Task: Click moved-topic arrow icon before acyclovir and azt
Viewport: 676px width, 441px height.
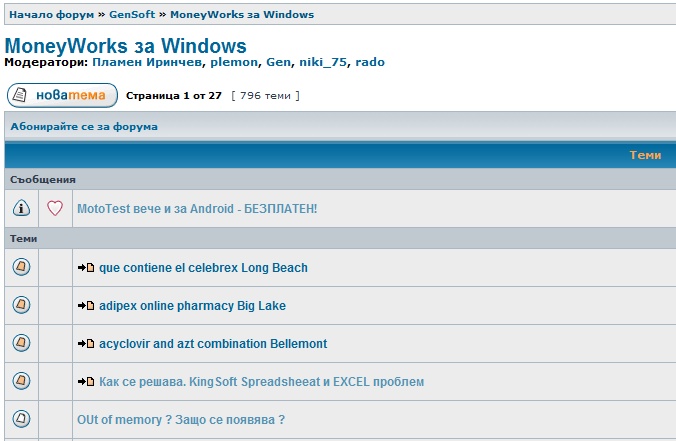Action: [x=86, y=344]
